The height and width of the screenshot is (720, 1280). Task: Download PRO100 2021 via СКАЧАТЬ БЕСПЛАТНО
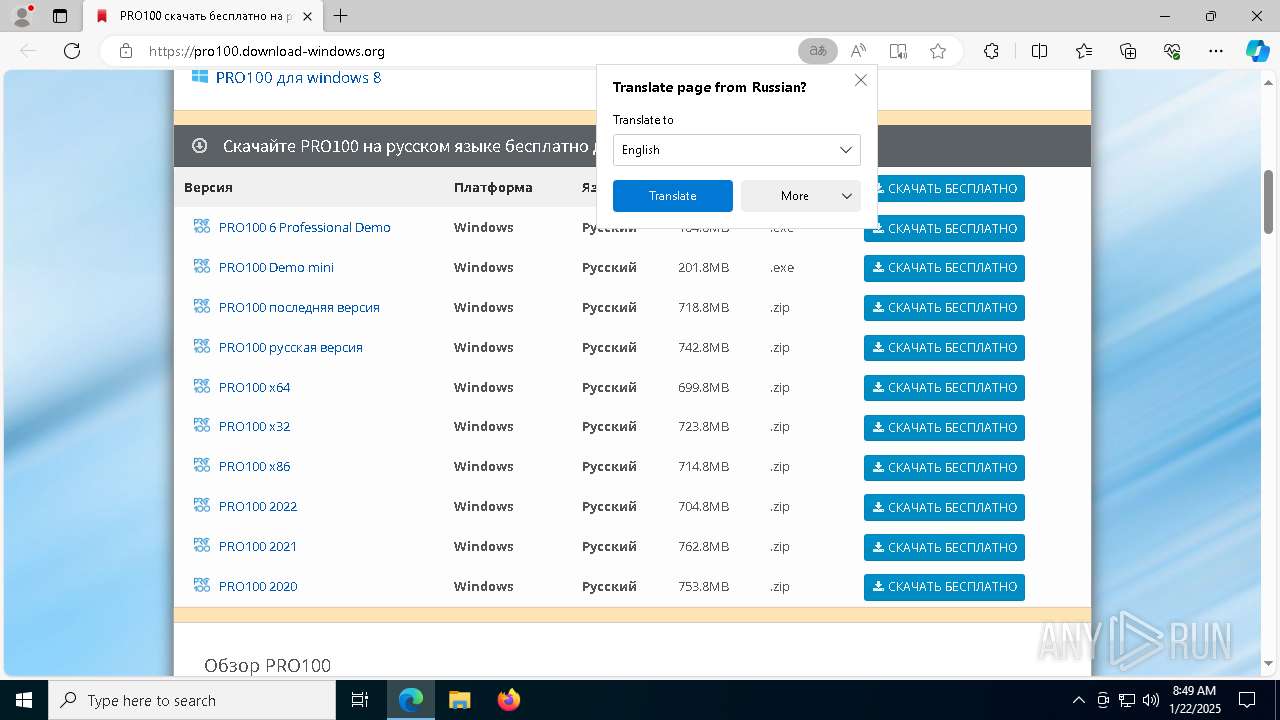(x=944, y=548)
